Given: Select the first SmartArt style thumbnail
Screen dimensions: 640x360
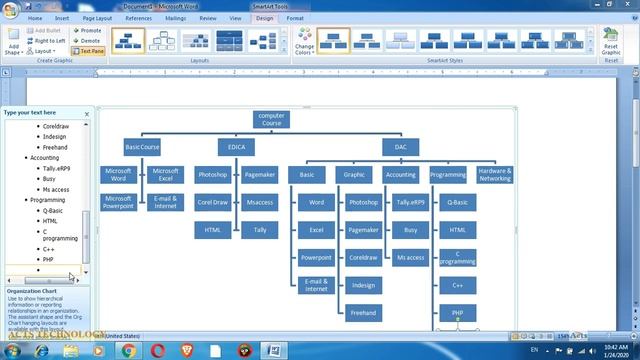Looking at the screenshot, I should pyautogui.click(x=333, y=41).
